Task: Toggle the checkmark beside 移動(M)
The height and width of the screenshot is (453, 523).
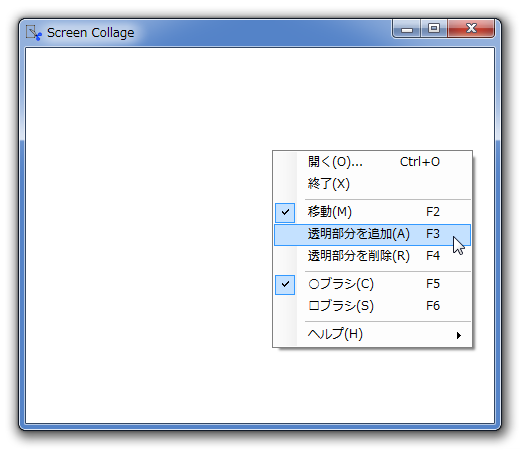Action: click(285, 212)
